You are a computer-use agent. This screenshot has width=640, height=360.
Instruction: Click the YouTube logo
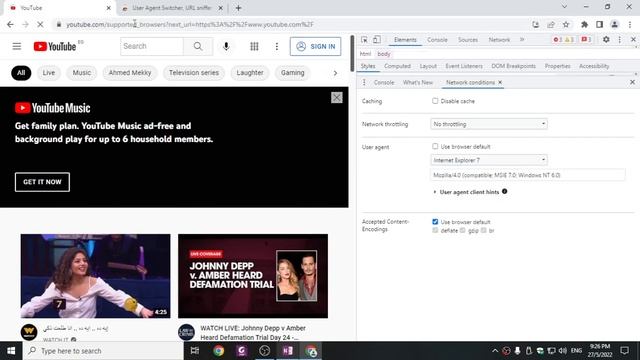point(55,46)
